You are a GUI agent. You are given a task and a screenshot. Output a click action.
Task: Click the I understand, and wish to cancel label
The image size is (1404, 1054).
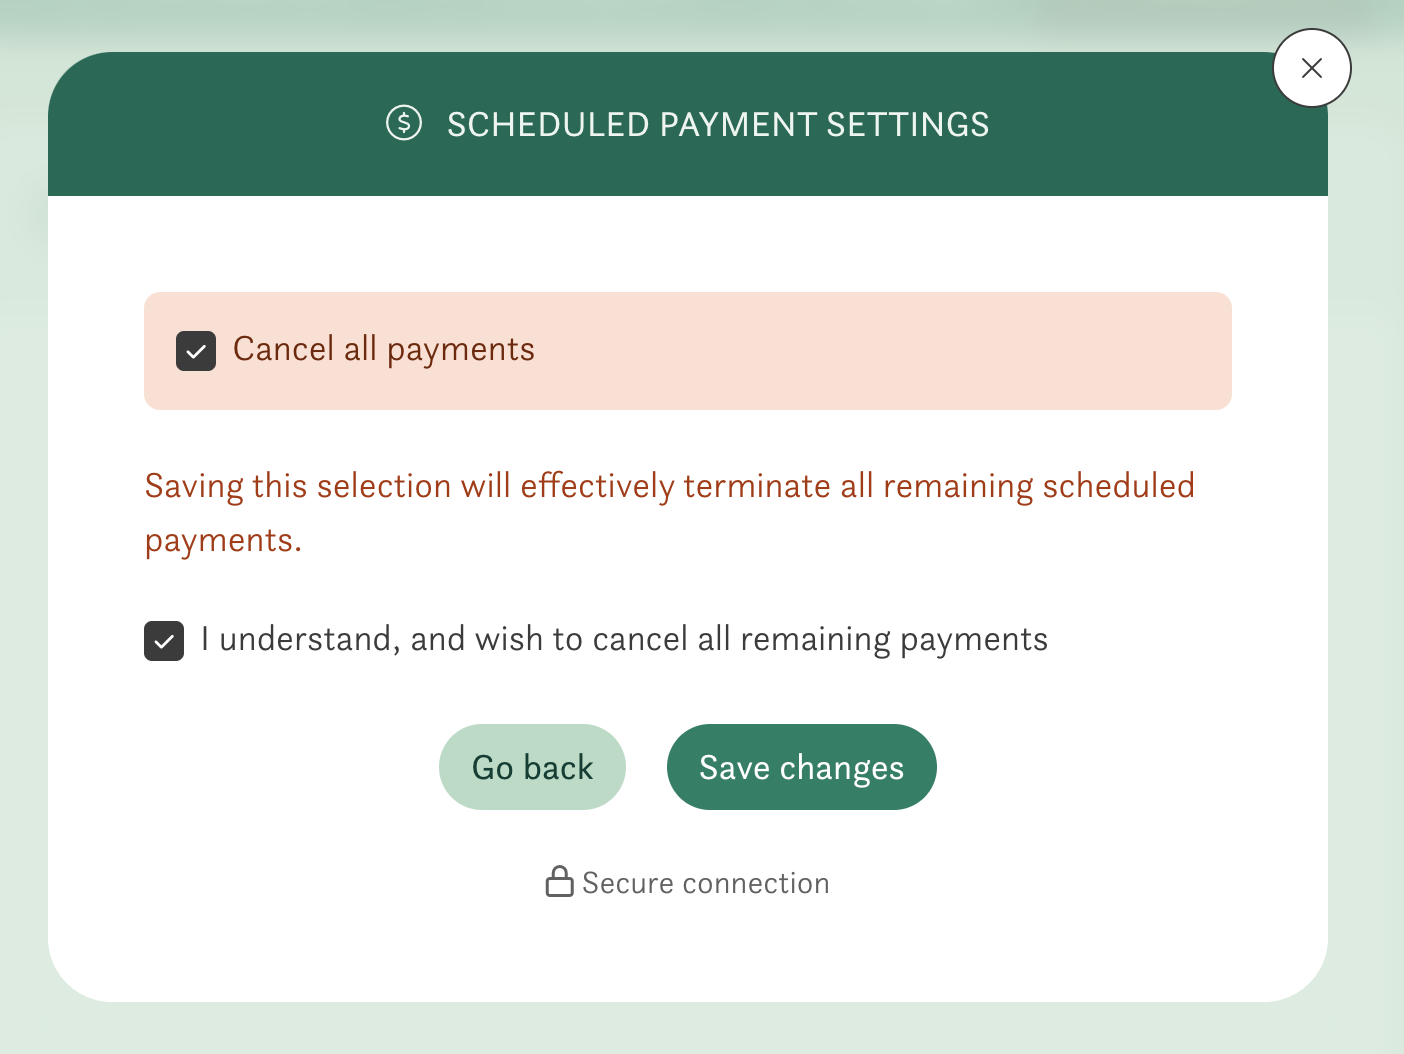(624, 639)
